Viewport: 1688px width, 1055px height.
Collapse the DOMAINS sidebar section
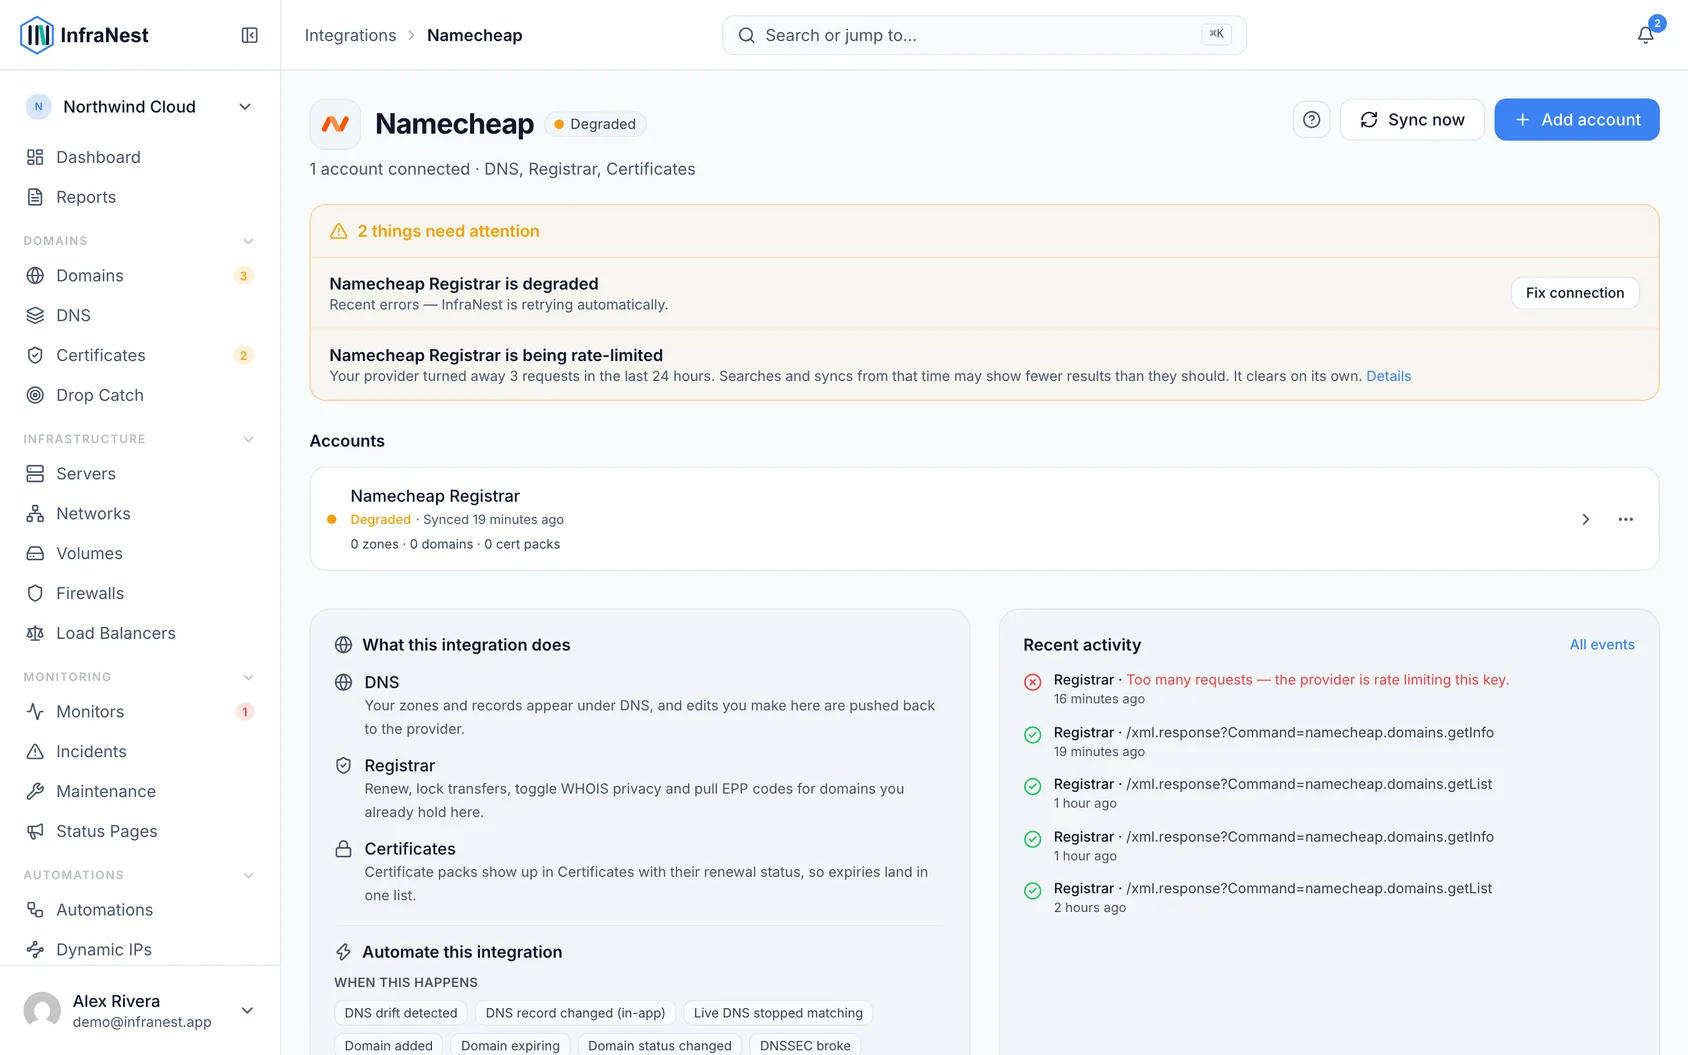(248, 241)
